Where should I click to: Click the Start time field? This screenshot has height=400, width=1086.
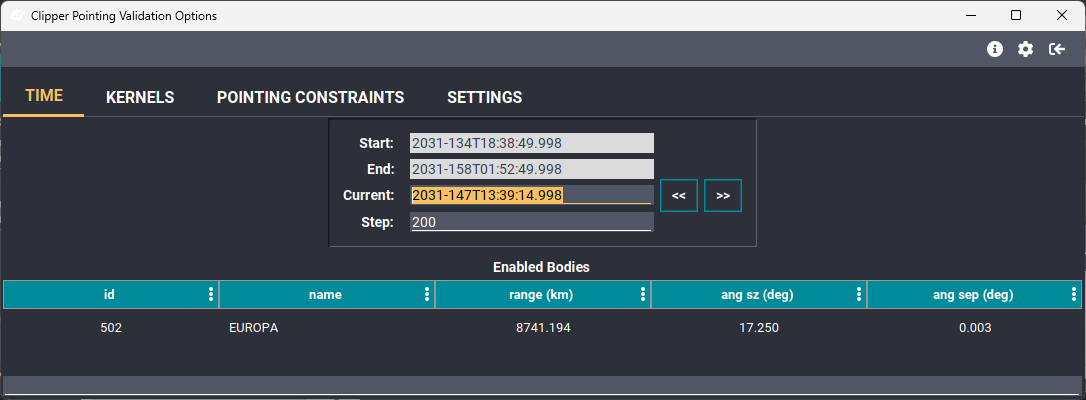click(531, 143)
